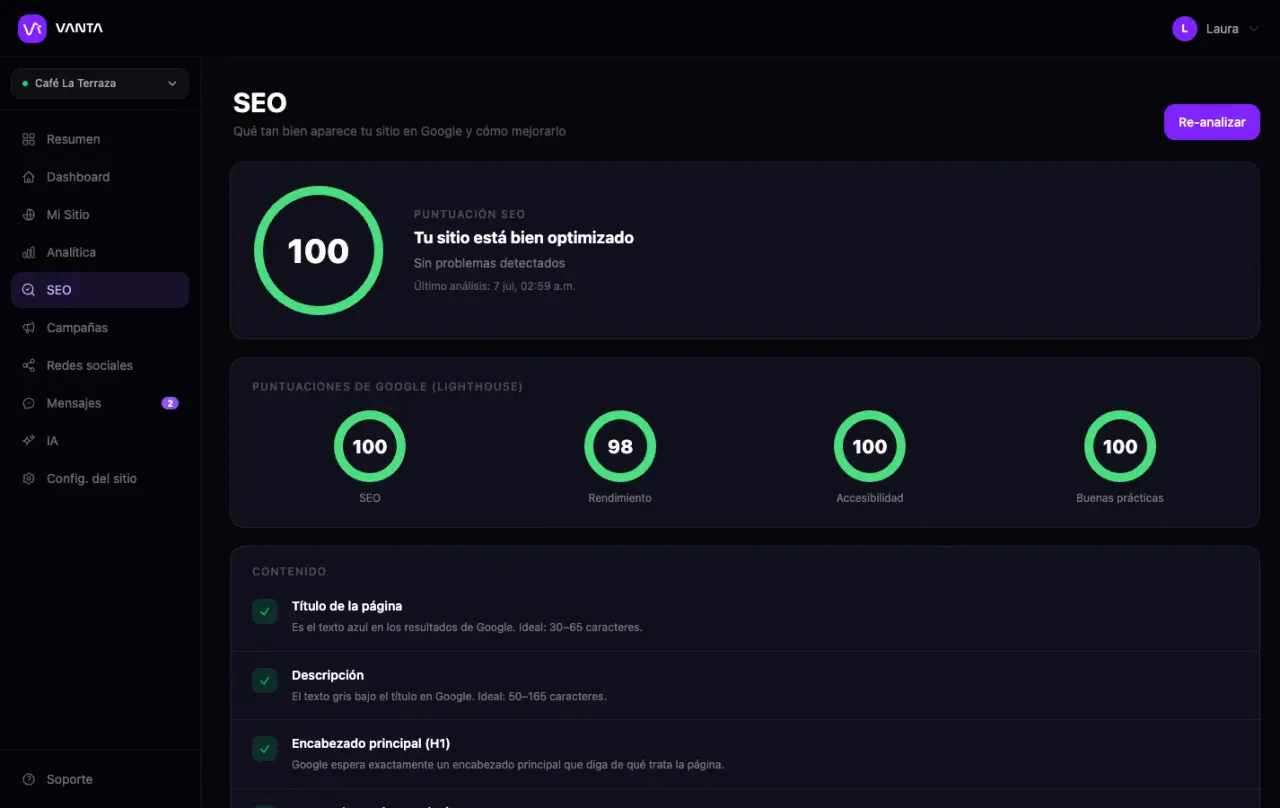
Task: Click the main SEO score ring showing 100
Action: click(x=318, y=251)
